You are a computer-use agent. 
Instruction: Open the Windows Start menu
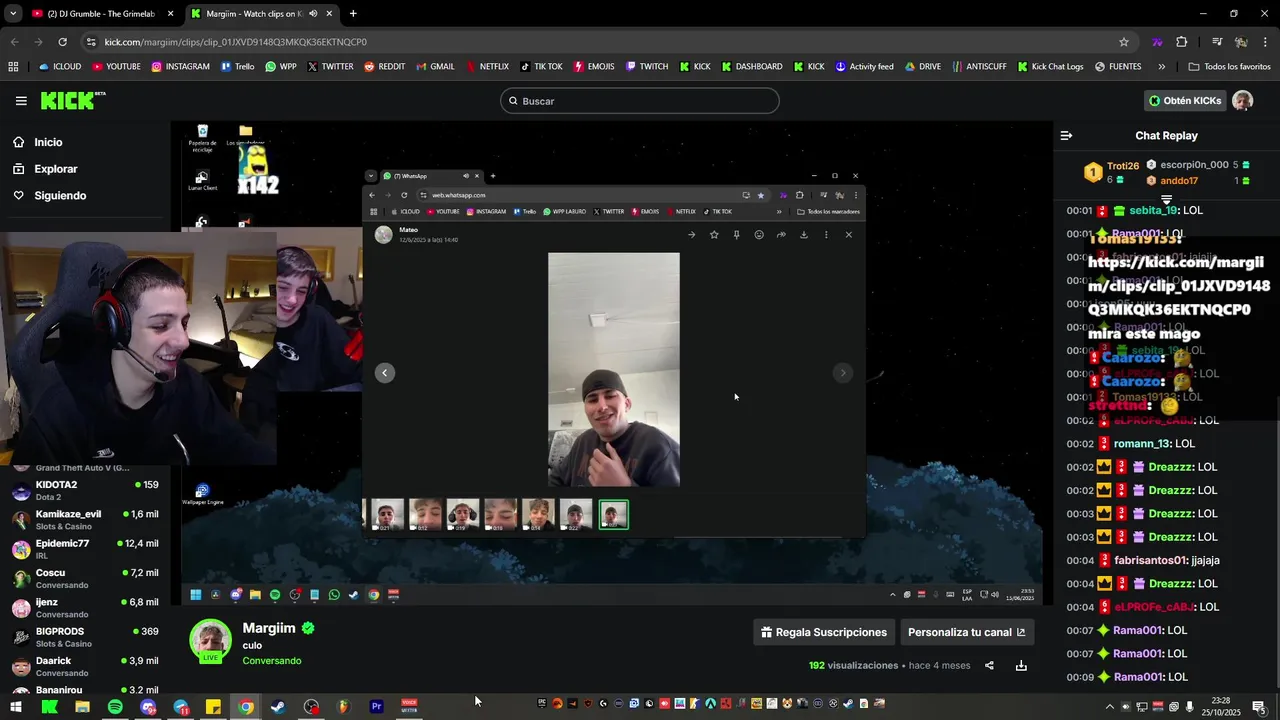tap(16, 707)
